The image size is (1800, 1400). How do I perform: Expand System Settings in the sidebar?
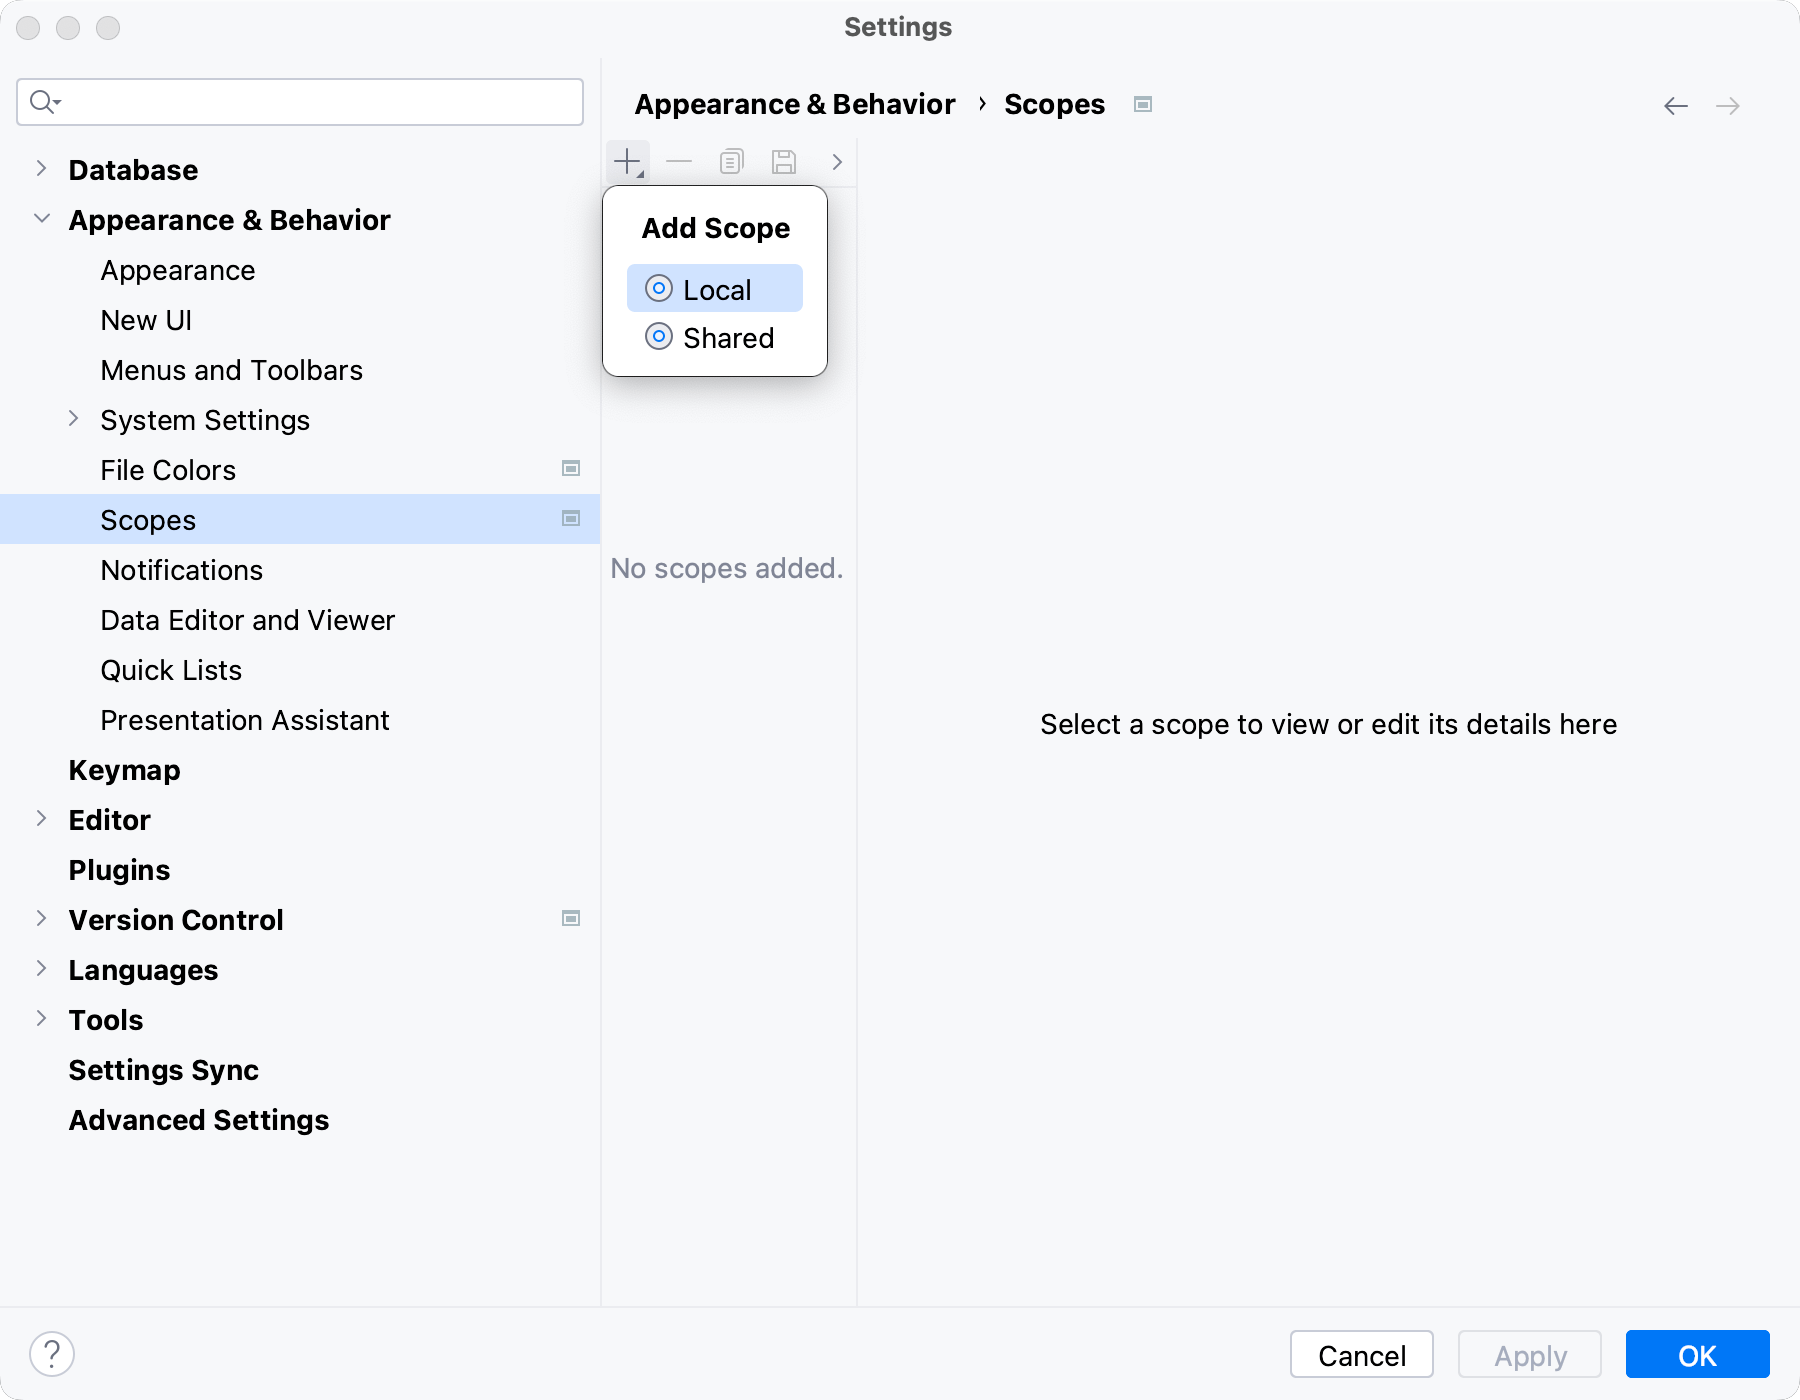[x=74, y=418]
